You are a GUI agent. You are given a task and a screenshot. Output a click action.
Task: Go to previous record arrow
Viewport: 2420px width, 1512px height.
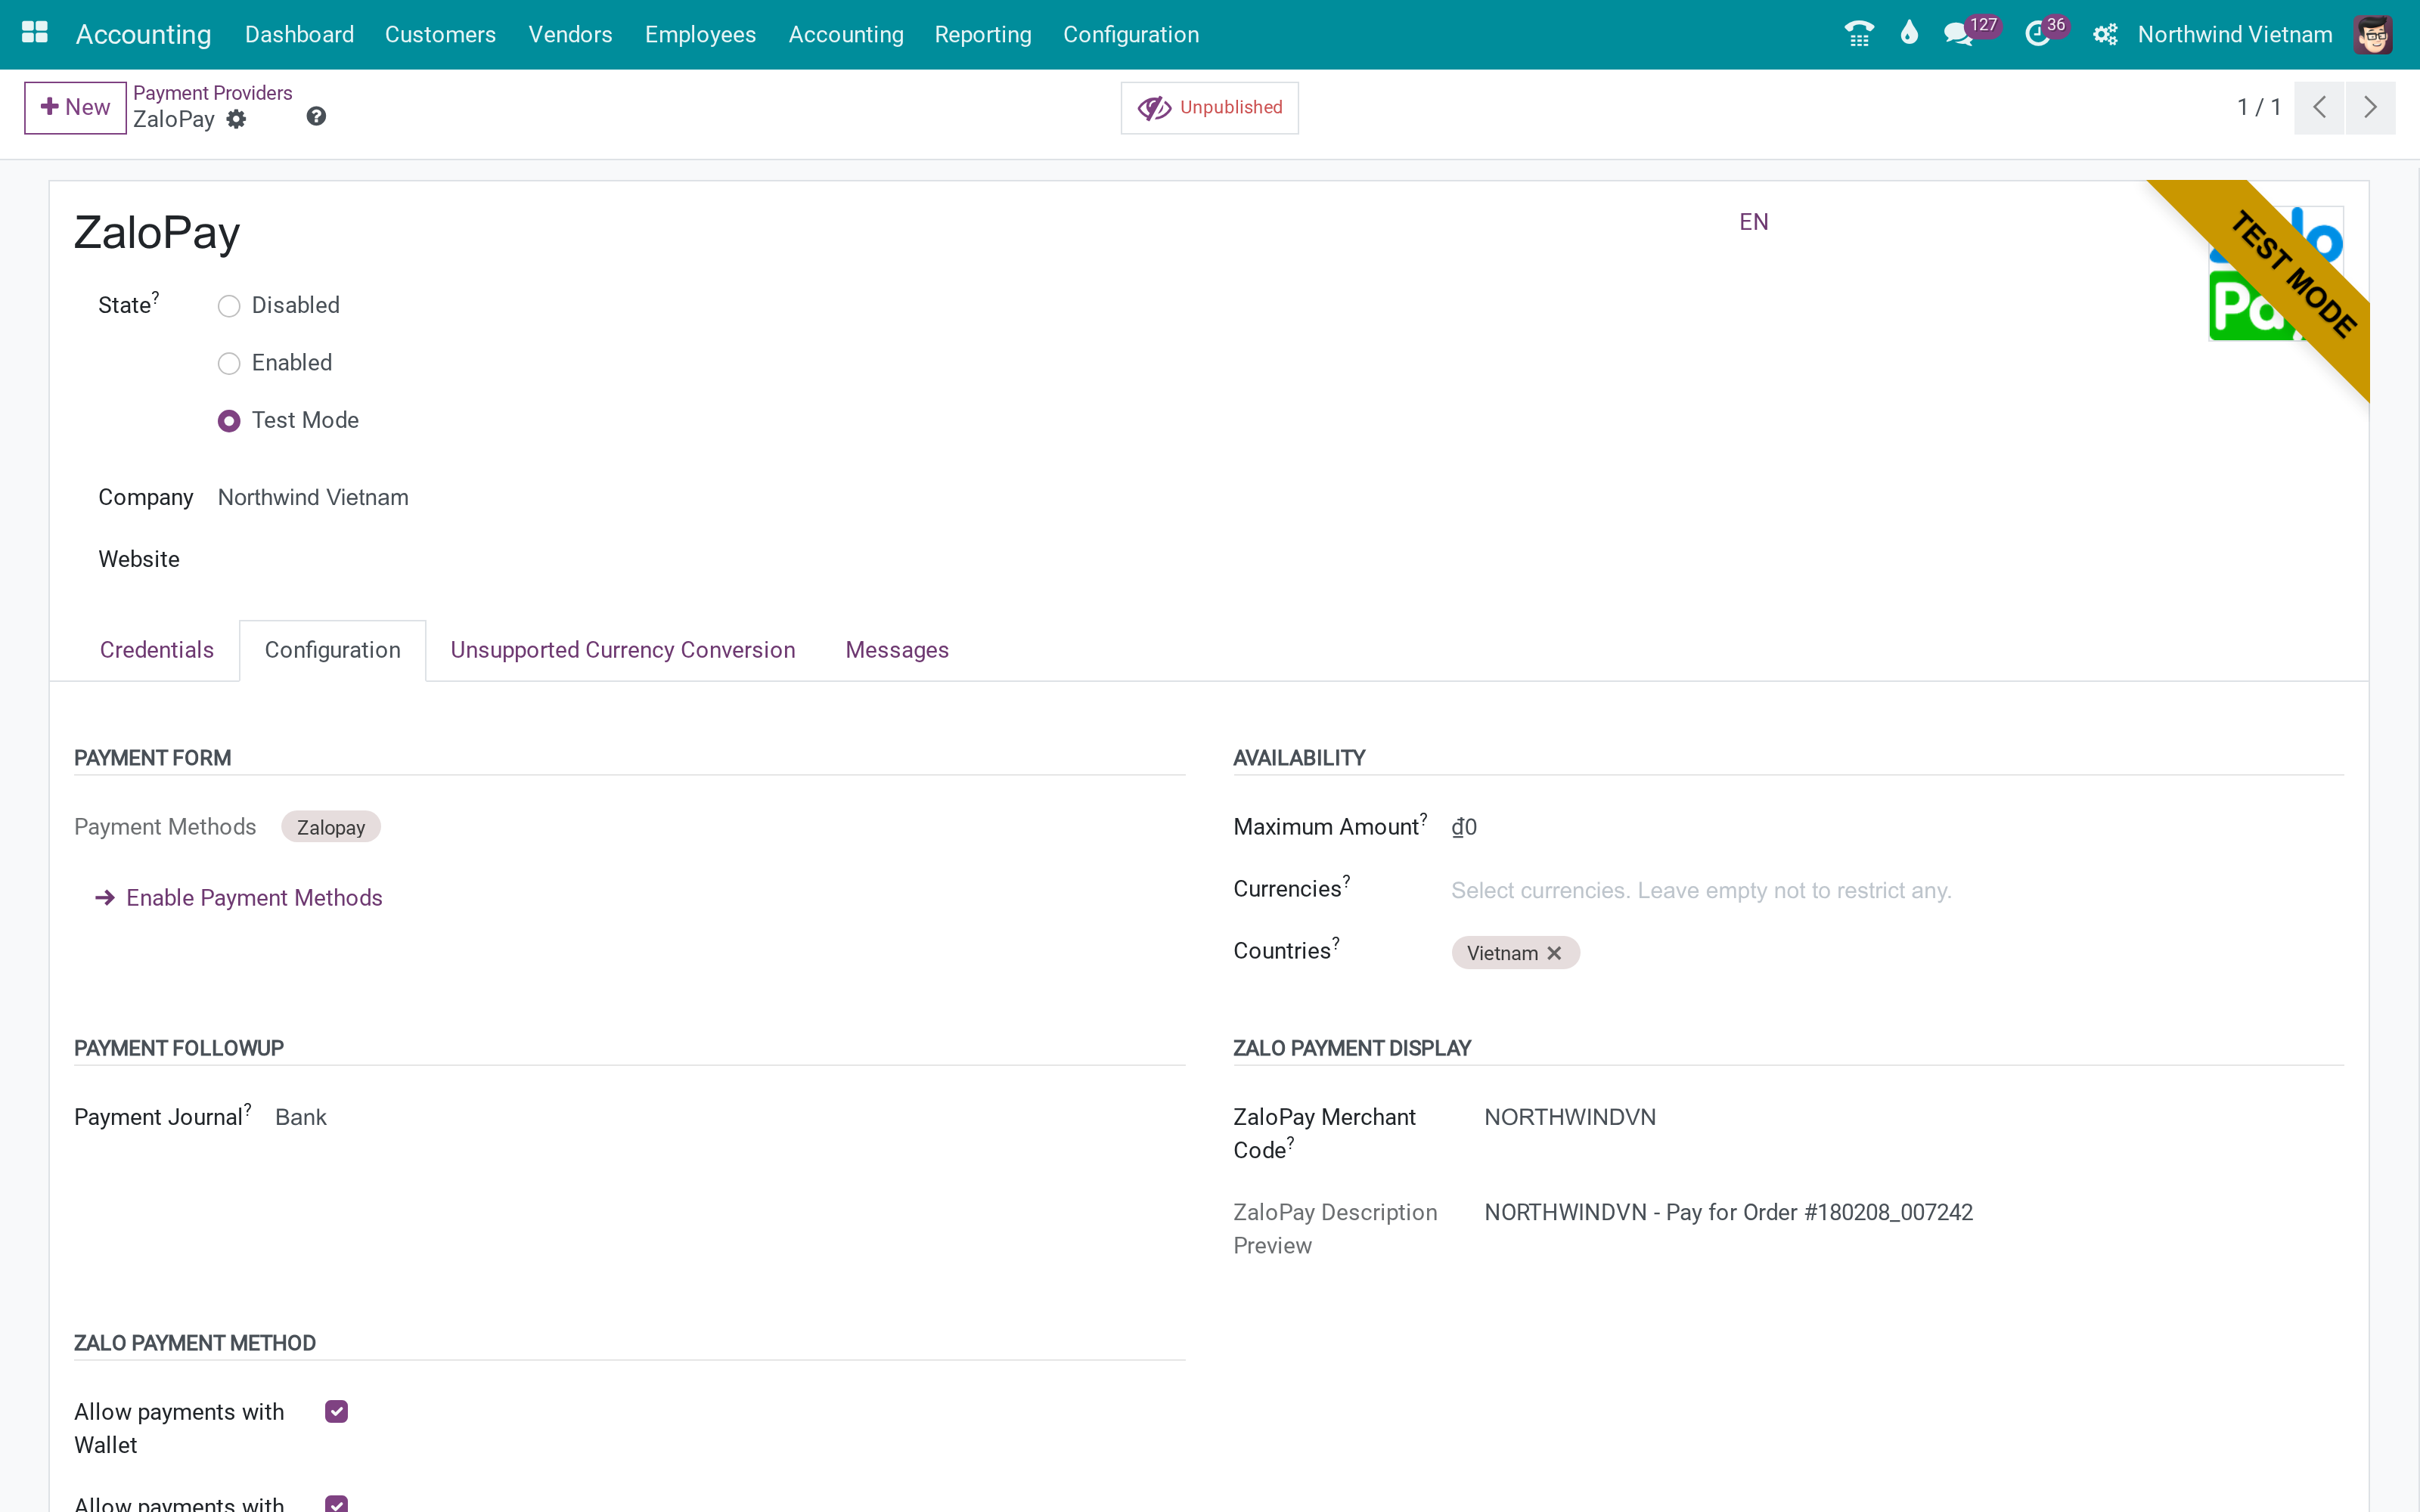pyautogui.click(x=2319, y=107)
